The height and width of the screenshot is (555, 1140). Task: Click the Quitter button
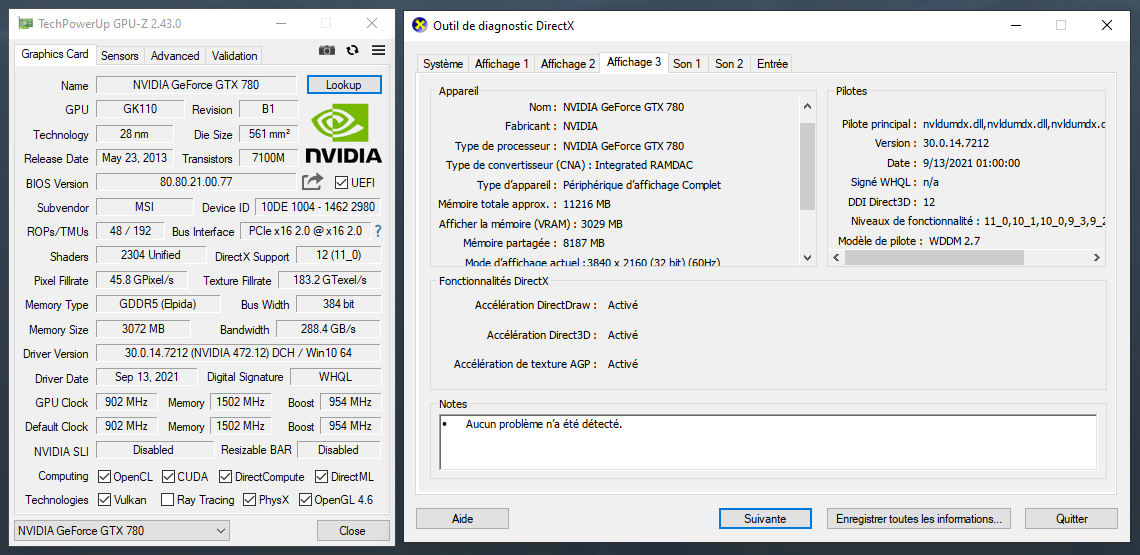click(x=1072, y=519)
